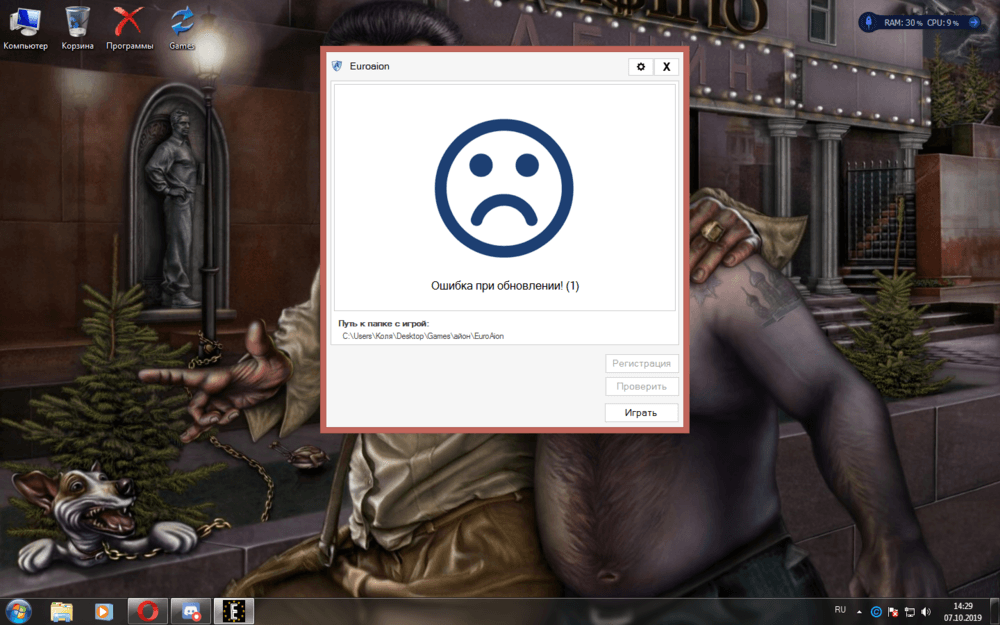Viewport: 1000px width, 625px height.
Task: Open the Windows Start menu
Action: point(19,611)
